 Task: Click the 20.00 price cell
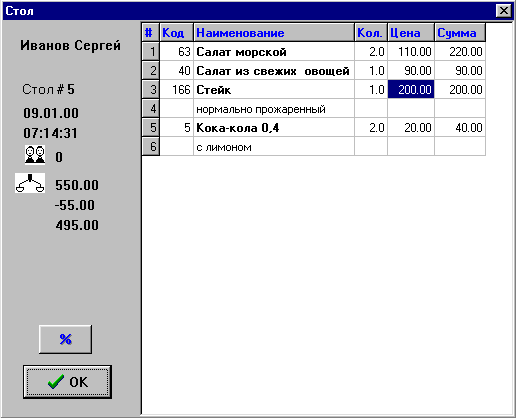pyautogui.click(x=411, y=128)
